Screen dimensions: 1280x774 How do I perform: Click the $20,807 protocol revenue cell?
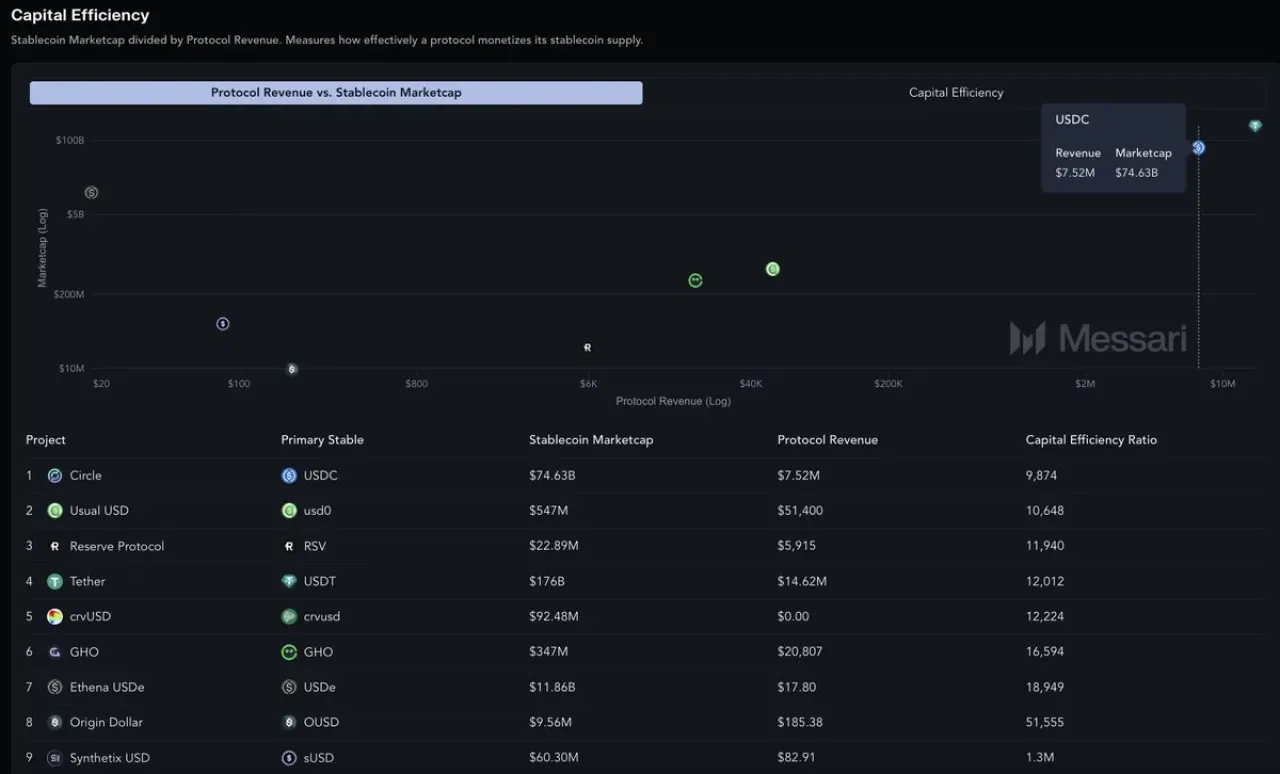pos(800,652)
